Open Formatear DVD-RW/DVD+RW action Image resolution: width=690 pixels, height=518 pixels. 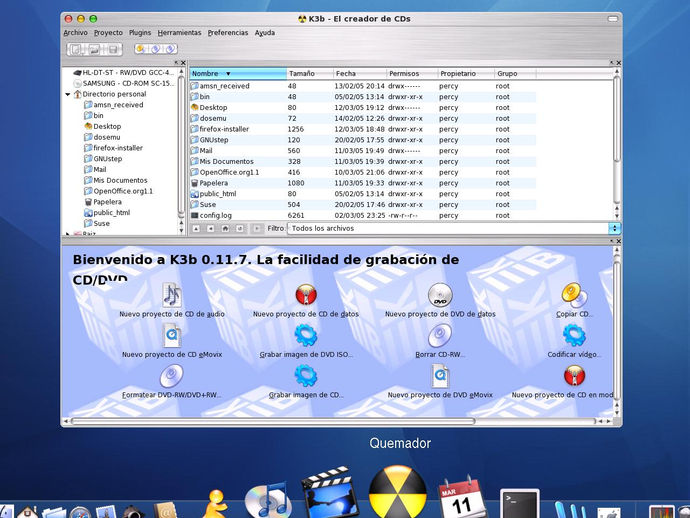[172, 382]
